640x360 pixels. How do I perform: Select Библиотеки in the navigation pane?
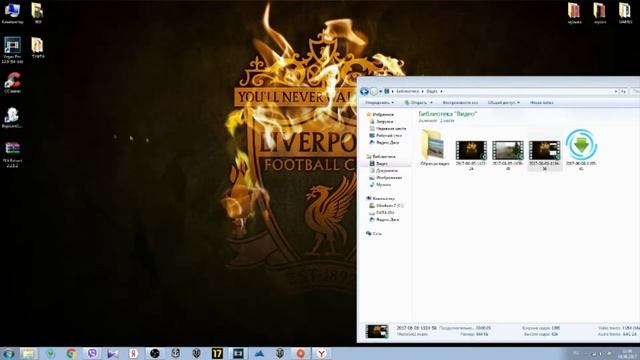point(380,156)
